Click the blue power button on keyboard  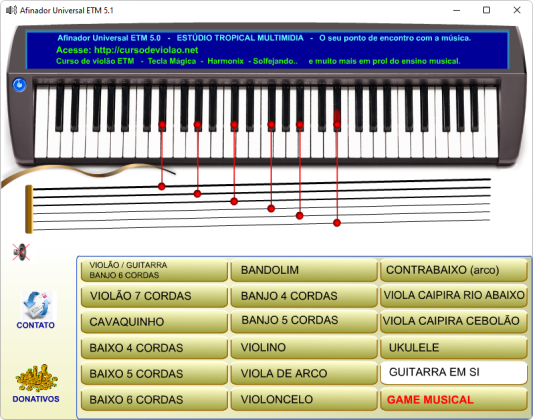click(19, 85)
